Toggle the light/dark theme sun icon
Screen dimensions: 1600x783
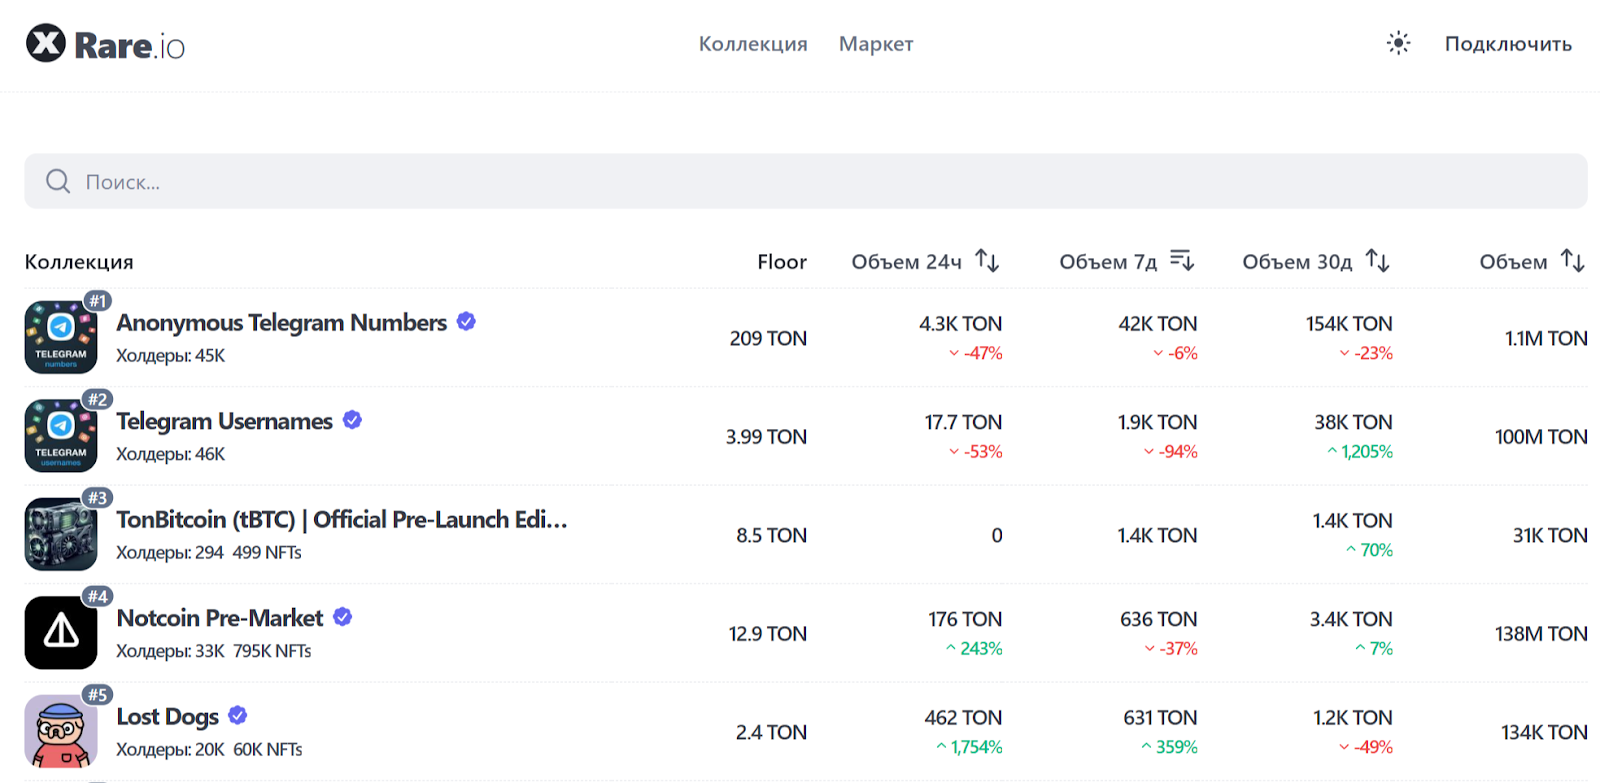click(x=1398, y=43)
